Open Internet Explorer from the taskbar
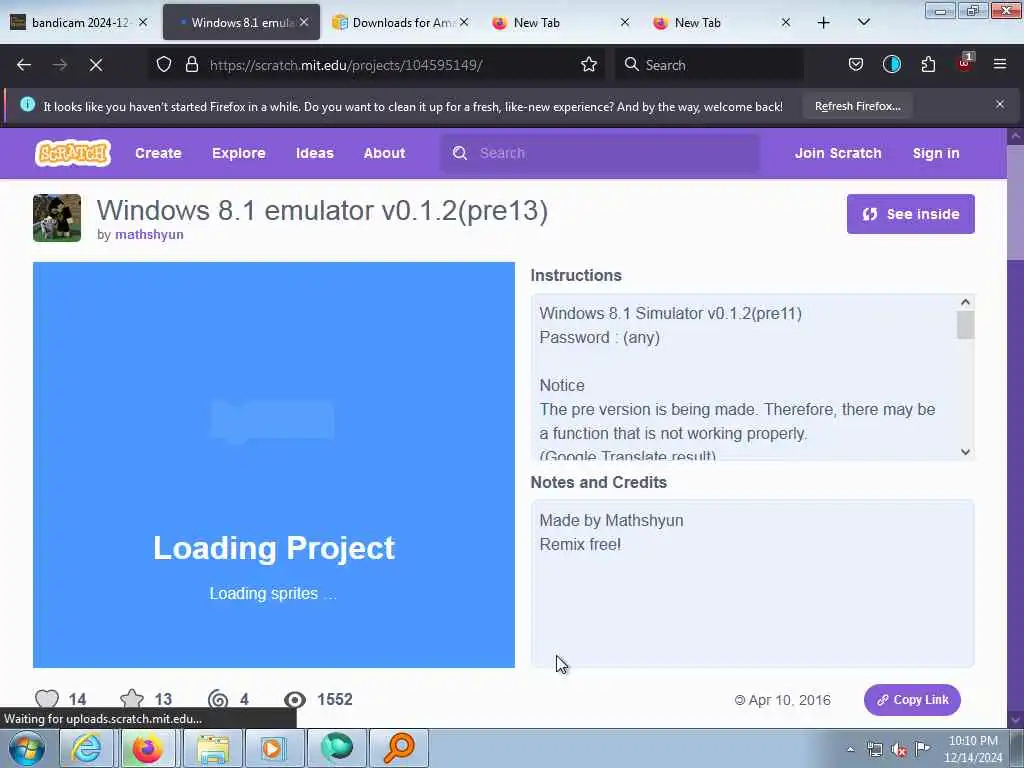Image resolution: width=1024 pixels, height=768 pixels. pyautogui.click(x=86, y=748)
